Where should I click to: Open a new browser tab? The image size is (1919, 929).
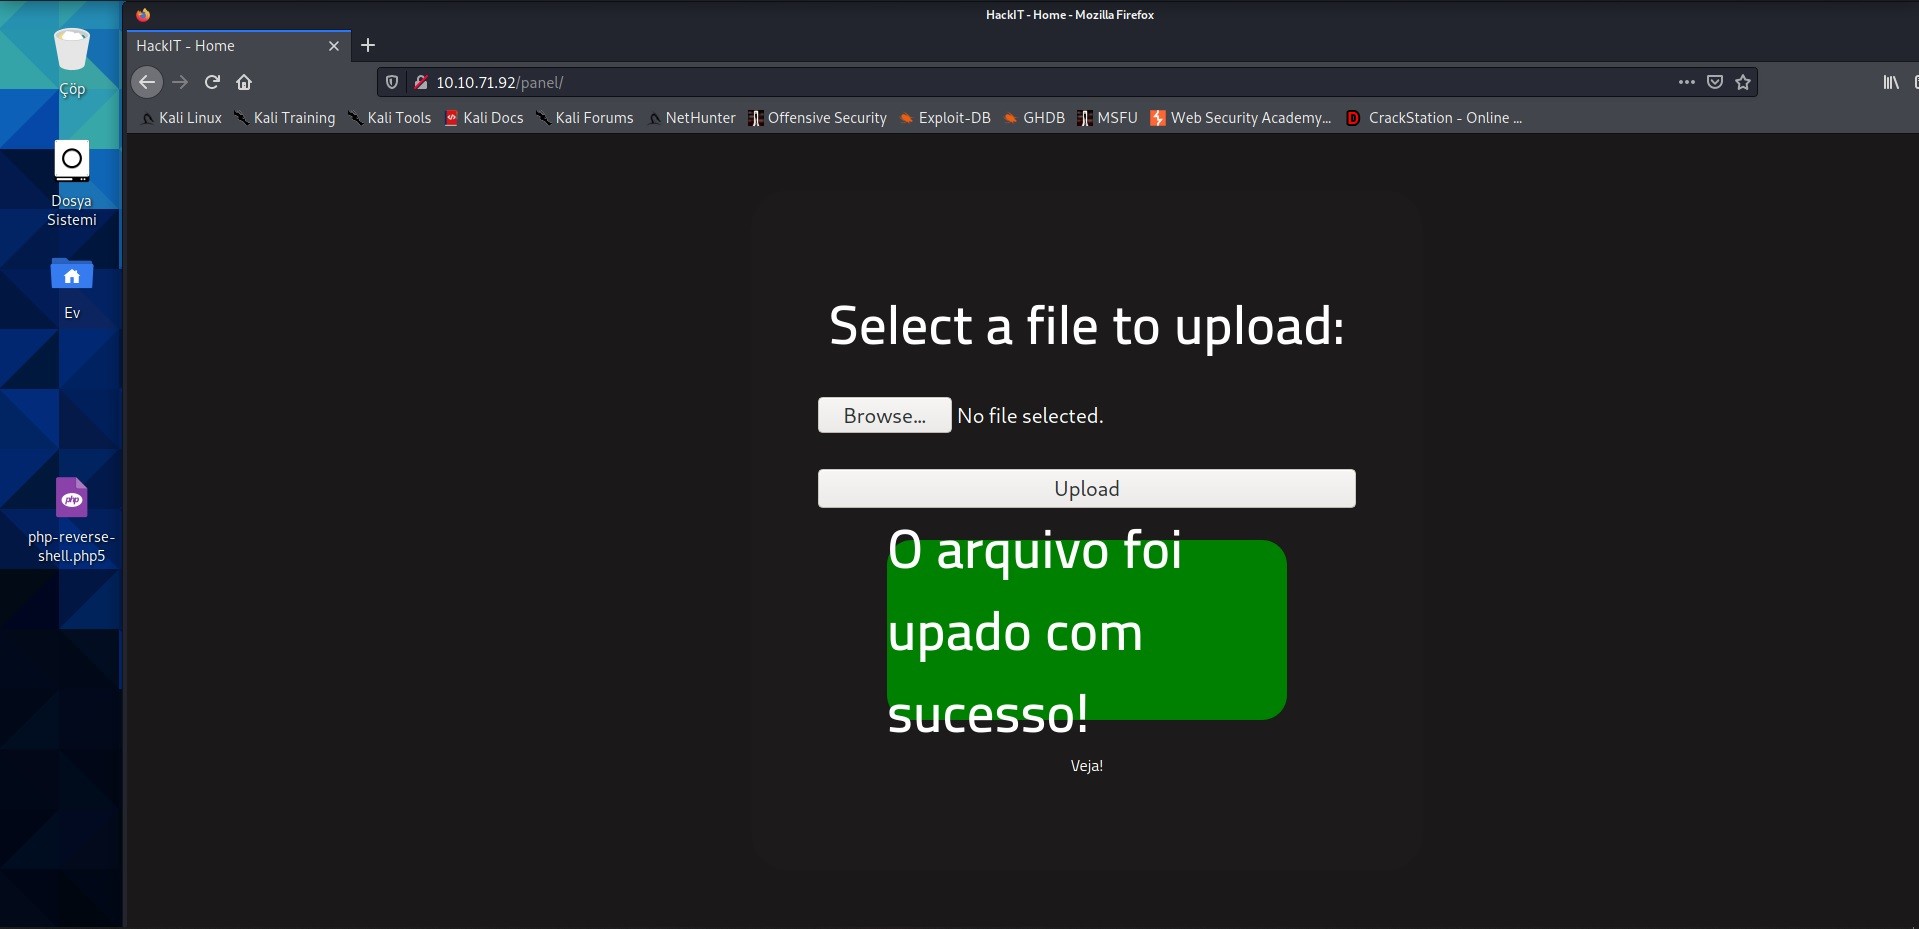click(x=368, y=45)
